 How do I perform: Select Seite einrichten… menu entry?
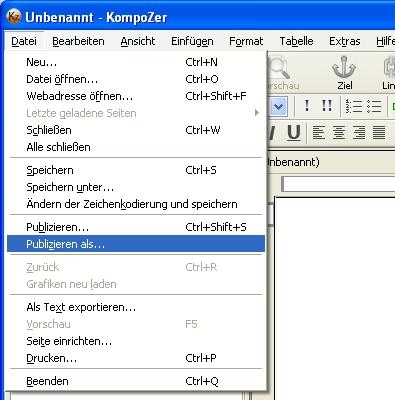pyautogui.click(x=136, y=341)
